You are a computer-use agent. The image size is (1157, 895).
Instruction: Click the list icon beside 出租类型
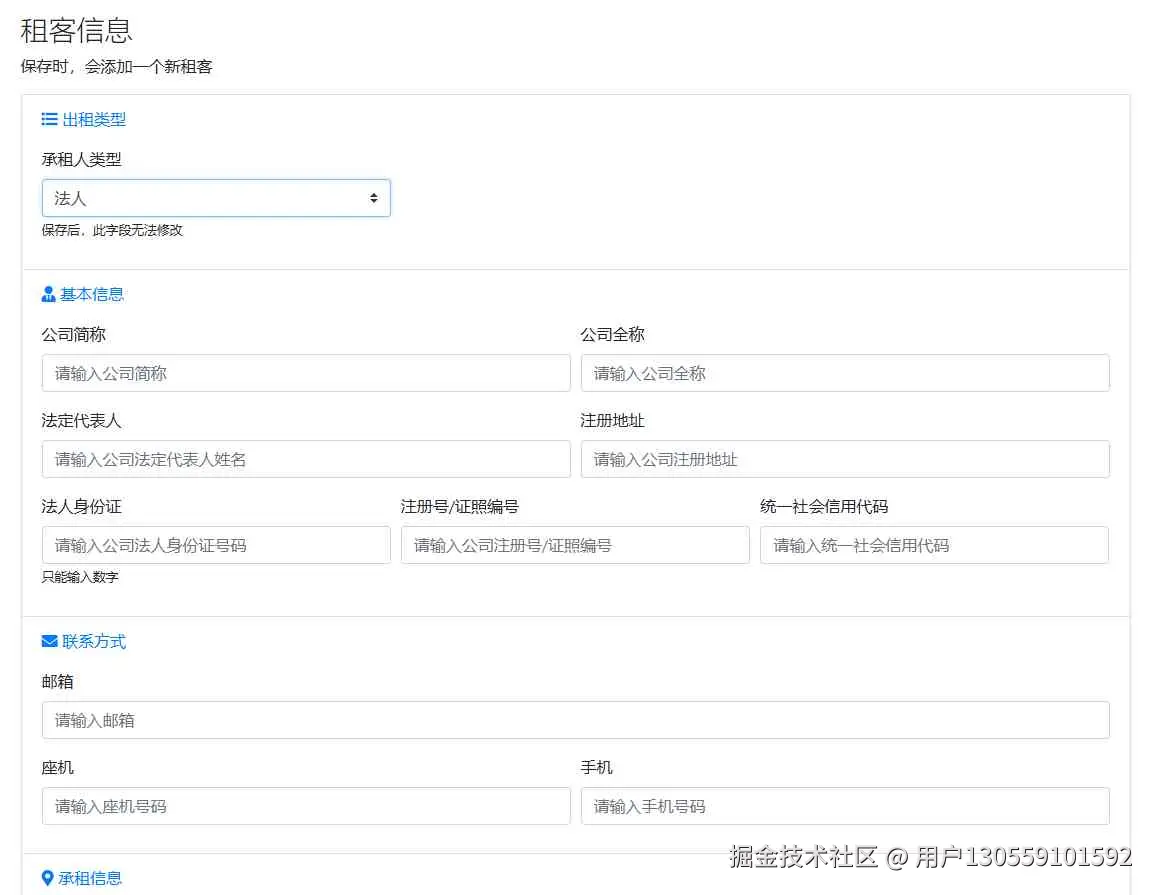(49, 120)
